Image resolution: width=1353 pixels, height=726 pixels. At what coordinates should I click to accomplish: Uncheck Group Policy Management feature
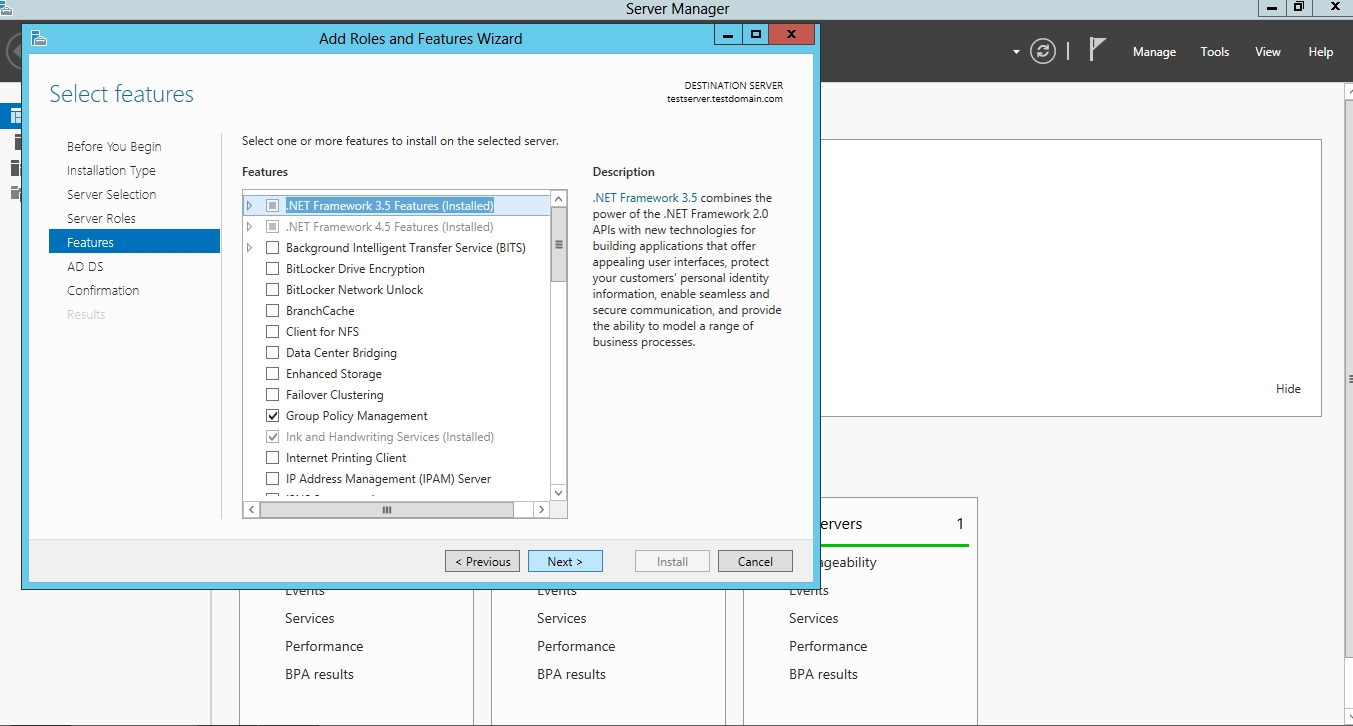272,416
